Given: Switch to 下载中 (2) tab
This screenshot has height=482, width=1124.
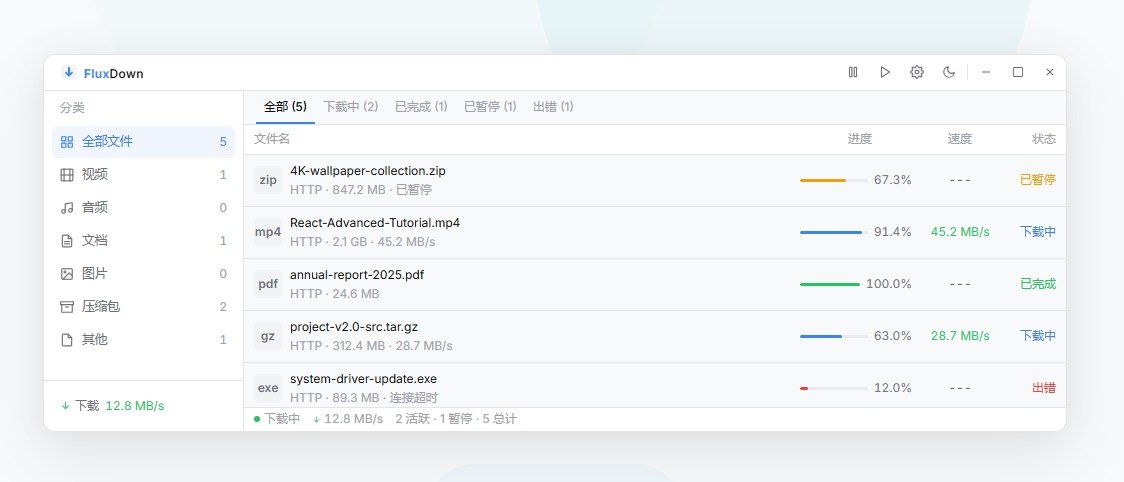Looking at the screenshot, I should (x=351, y=107).
